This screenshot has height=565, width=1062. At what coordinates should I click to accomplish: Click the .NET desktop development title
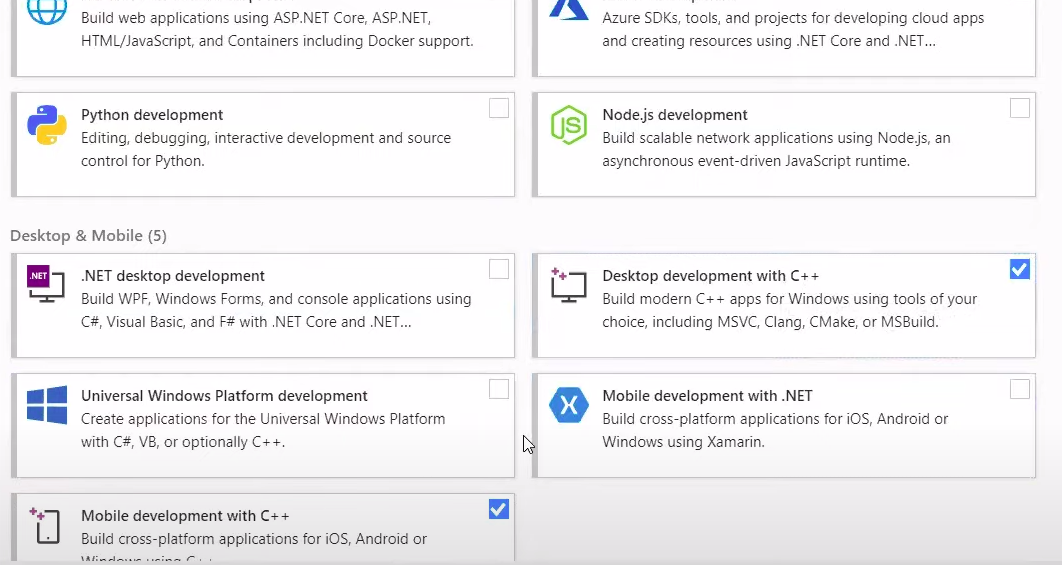click(x=173, y=276)
